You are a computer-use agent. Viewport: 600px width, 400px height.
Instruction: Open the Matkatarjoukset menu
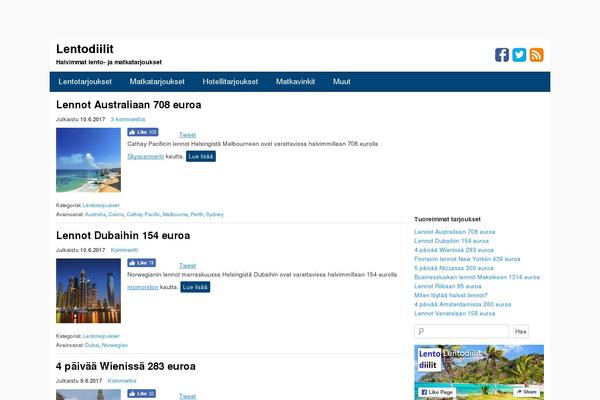coord(157,82)
